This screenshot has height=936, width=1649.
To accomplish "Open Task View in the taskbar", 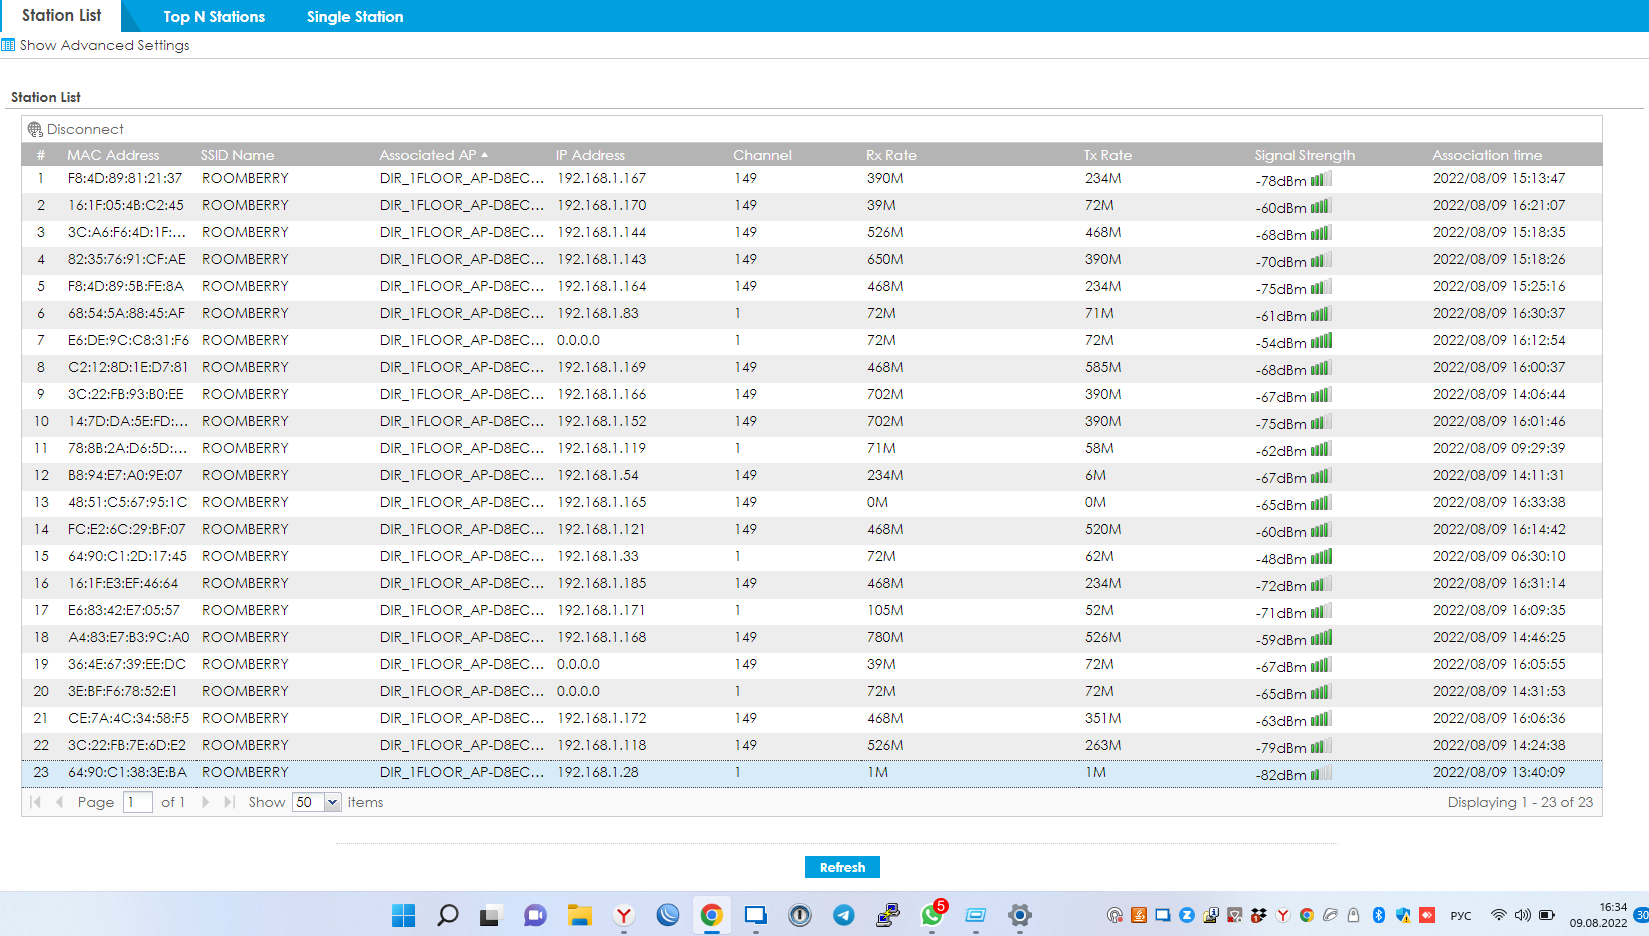I will (x=490, y=915).
